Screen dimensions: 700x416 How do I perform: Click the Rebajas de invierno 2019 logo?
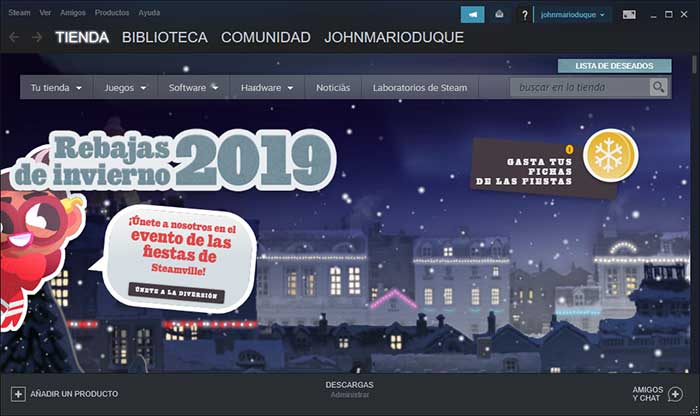(174, 159)
